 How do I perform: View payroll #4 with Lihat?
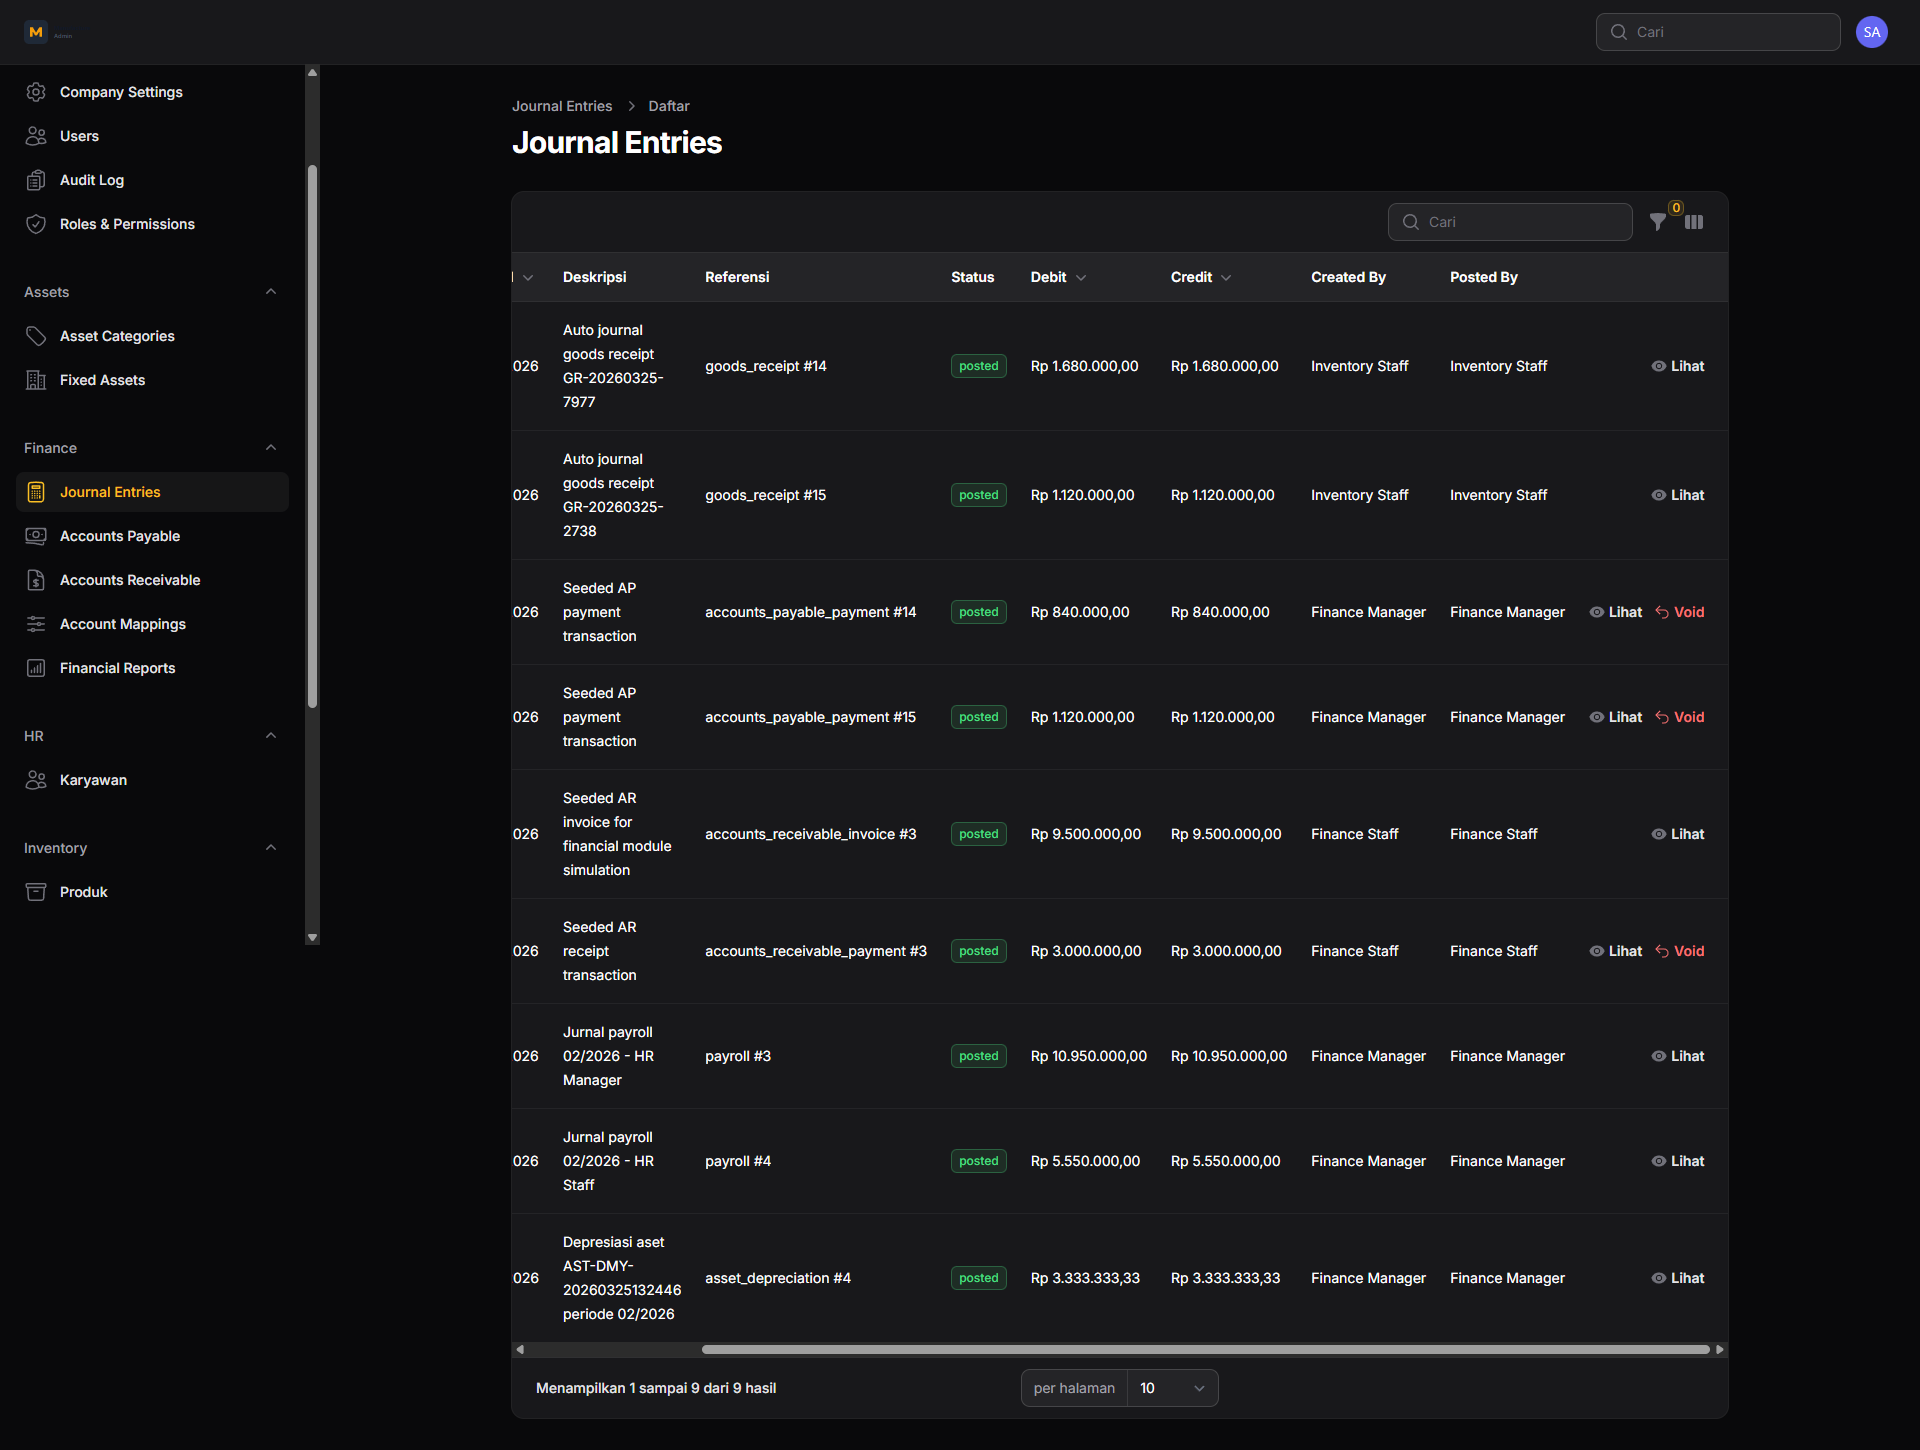tap(1678, 1161)
